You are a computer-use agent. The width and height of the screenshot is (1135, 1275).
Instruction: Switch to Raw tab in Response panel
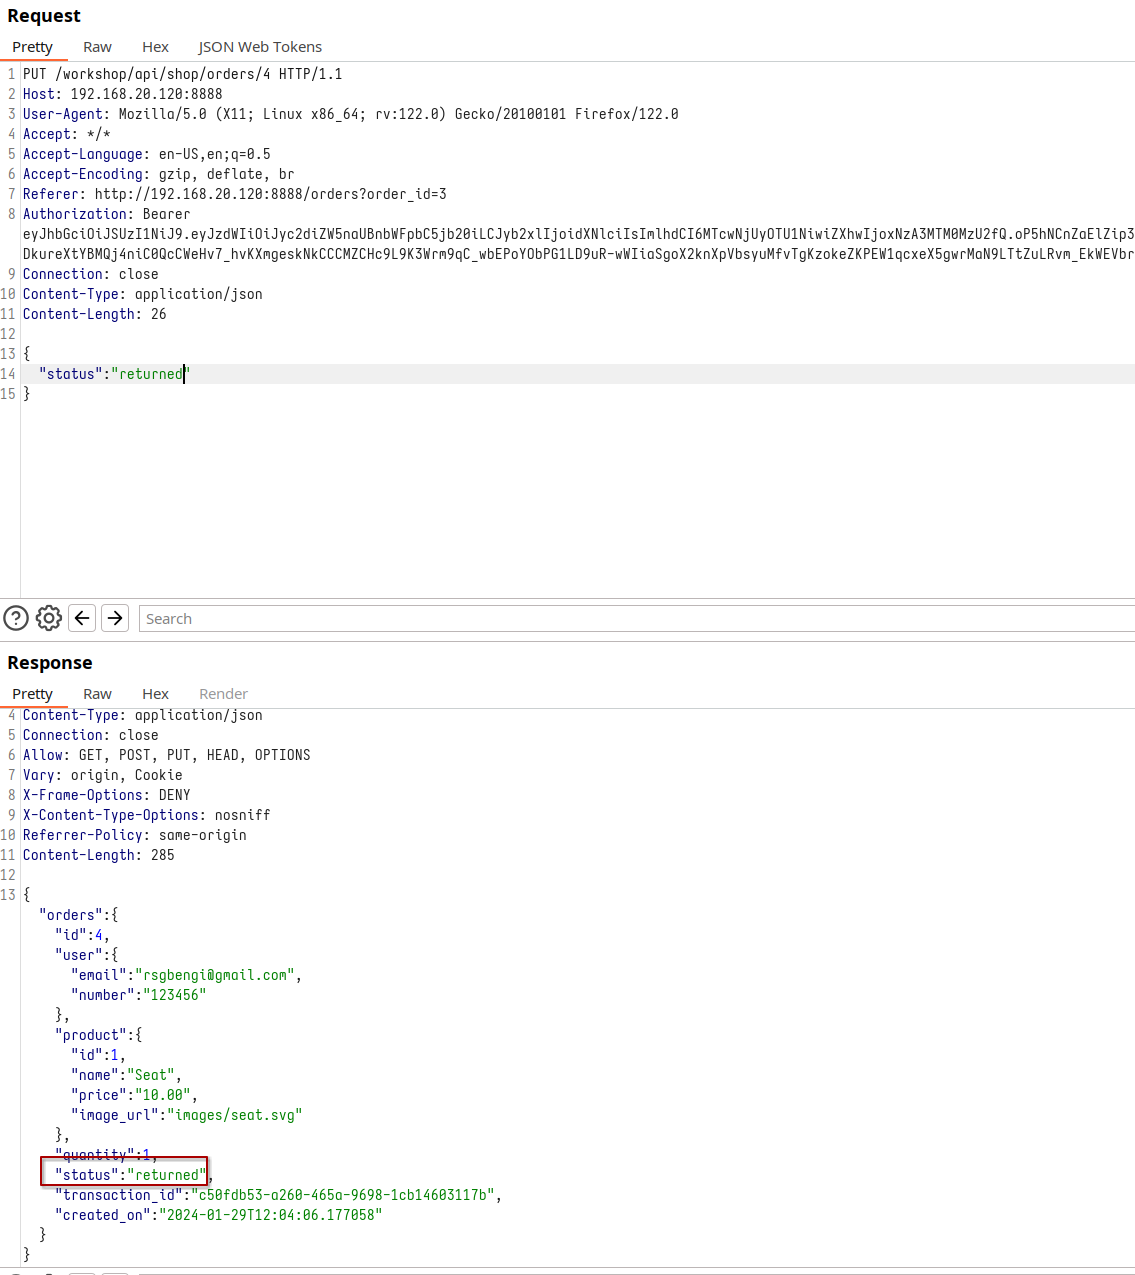pyautogui.click(x=97, y=694)
